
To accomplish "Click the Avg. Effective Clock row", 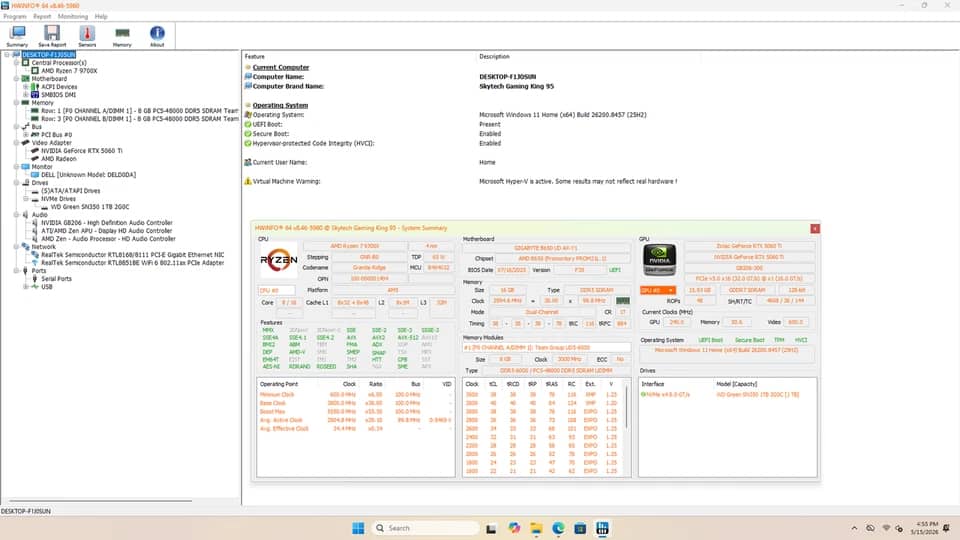I will (355, 429).
